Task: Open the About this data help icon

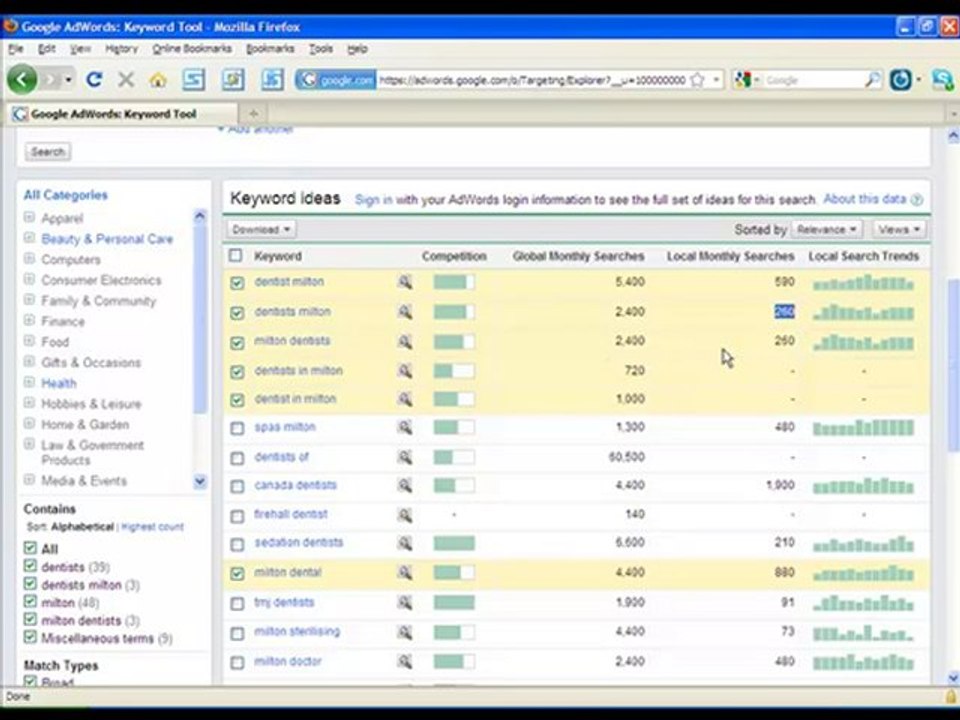Action: pyautogui.click(x=917, y=200)
